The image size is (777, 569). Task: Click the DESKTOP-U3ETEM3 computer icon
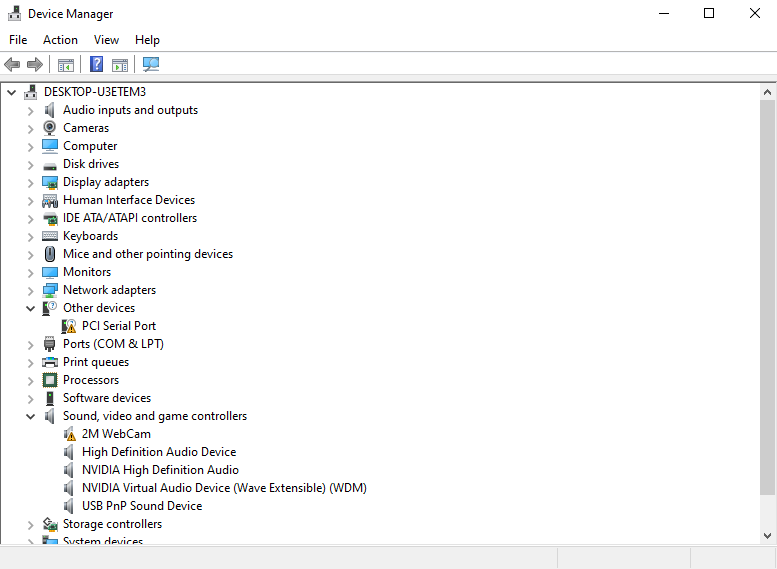pos(31,92)
